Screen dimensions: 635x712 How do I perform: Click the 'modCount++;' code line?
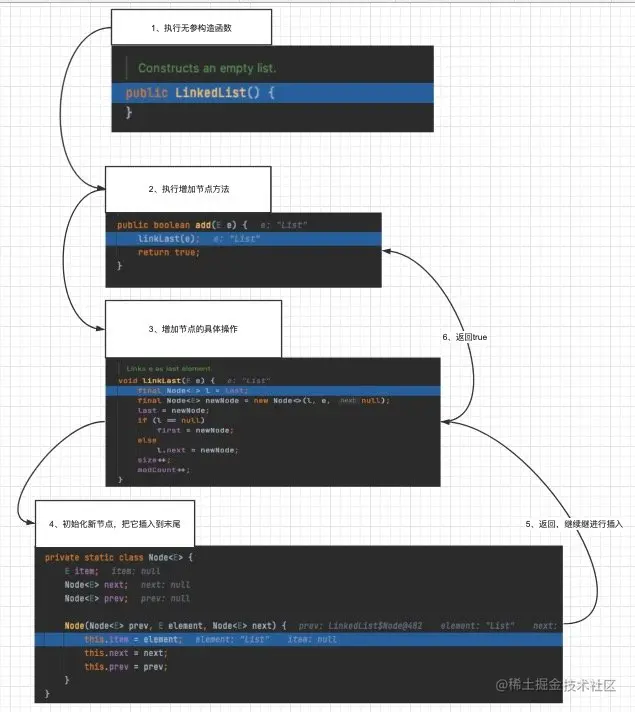point(164,470)
